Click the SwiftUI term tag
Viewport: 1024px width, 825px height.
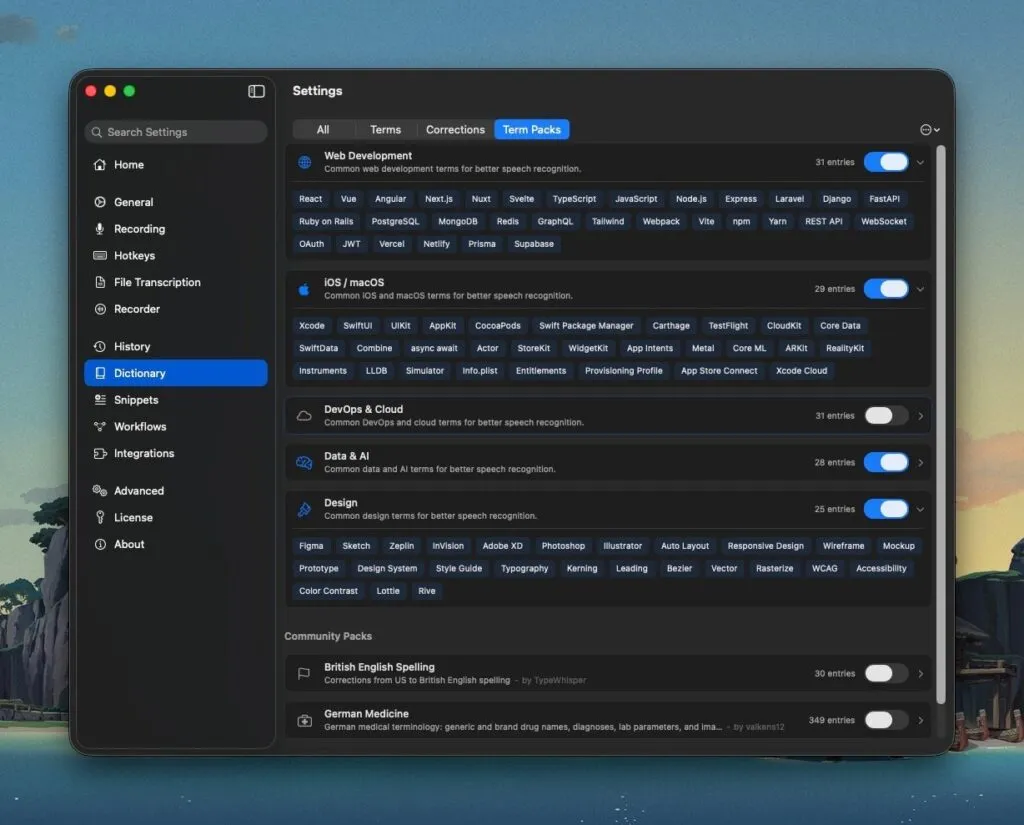(357, 325)
